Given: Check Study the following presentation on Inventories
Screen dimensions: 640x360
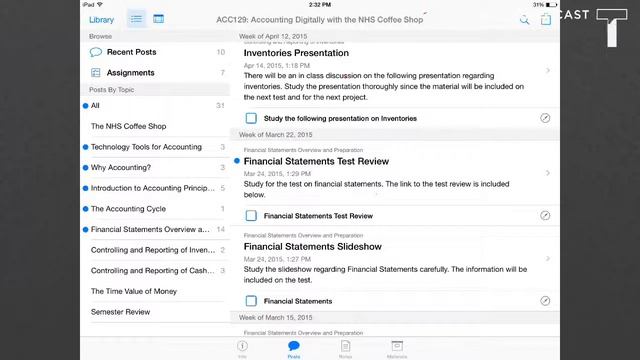Looking at the screenshot, I should coord(251,118).
